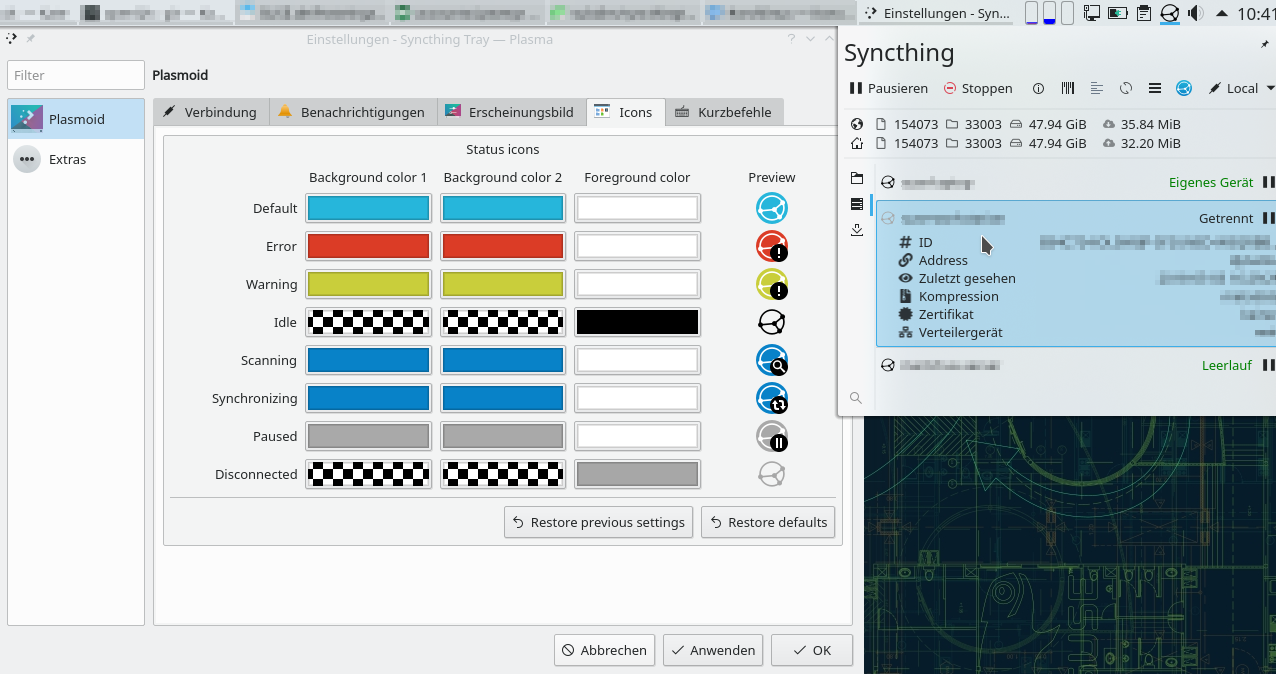Open the Kurzbefehle tab
Screen dimensions: 1276x674
pos(726,112)
